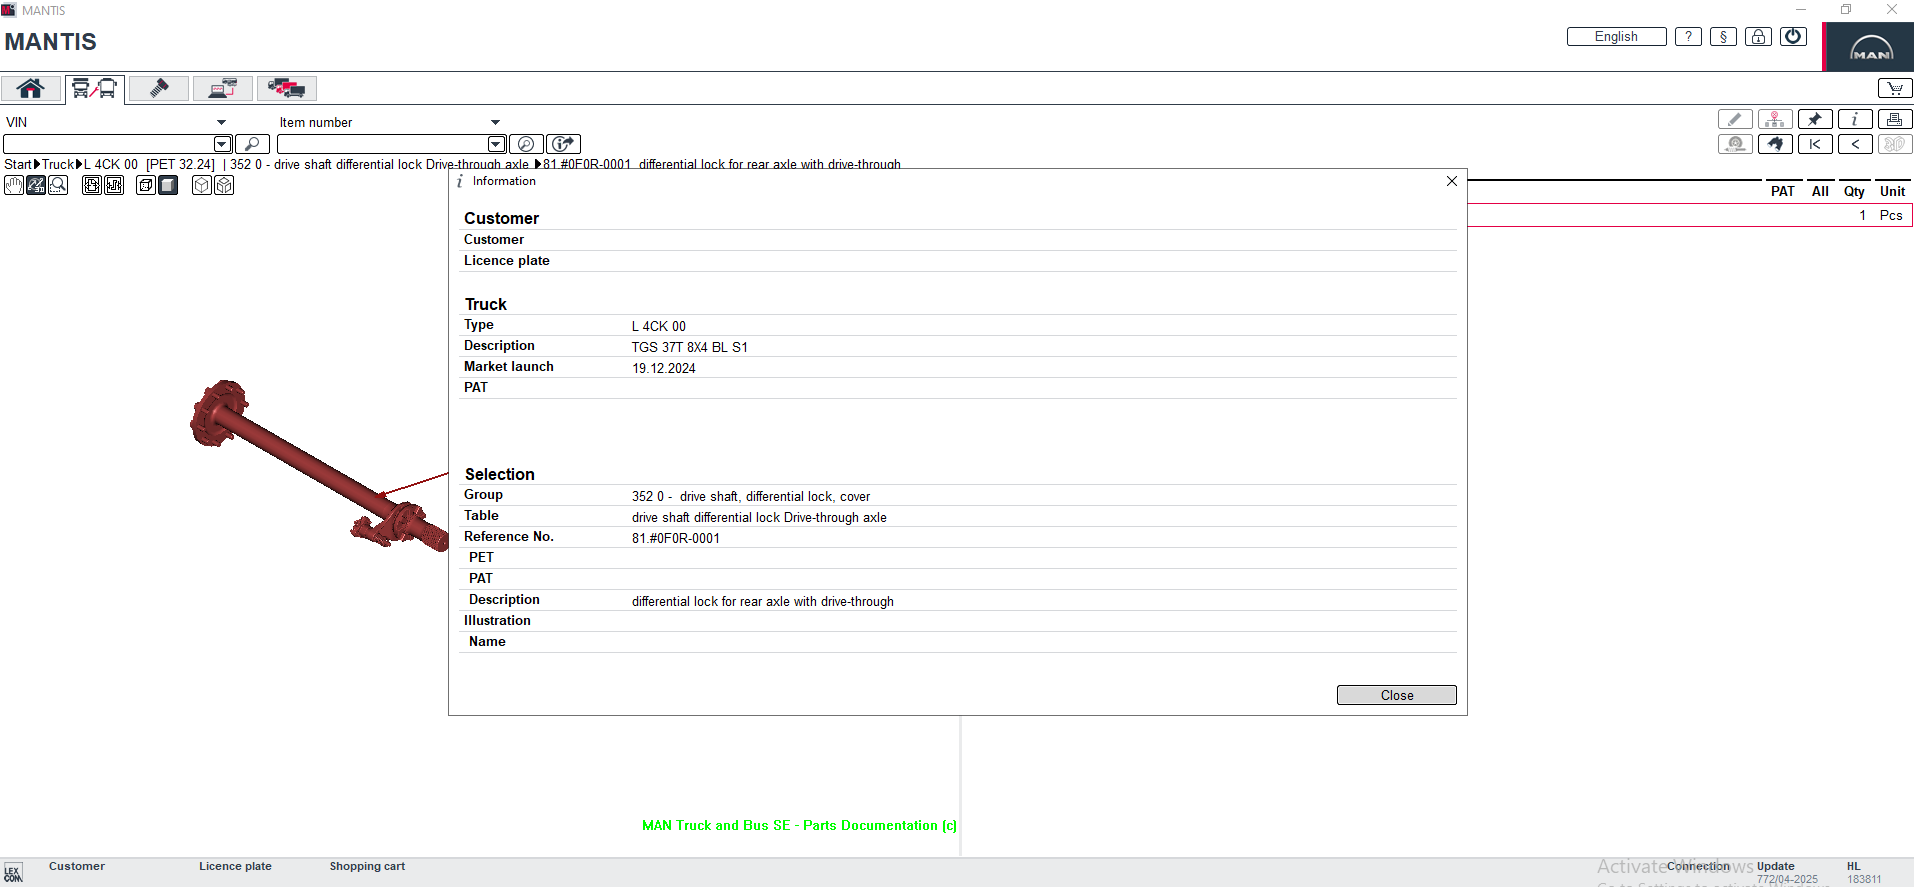Switch to the truck and bus tab
Screen dimensions: 1914x887
pyautogui.click(x=95, y=88)
